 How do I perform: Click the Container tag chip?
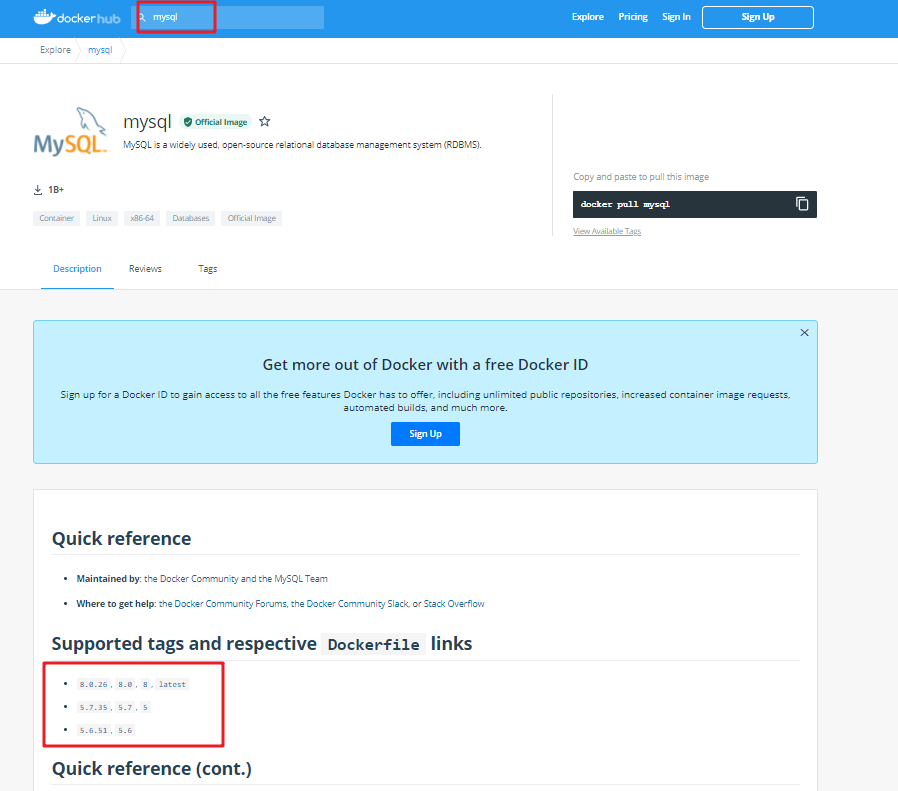coord(57,218)
